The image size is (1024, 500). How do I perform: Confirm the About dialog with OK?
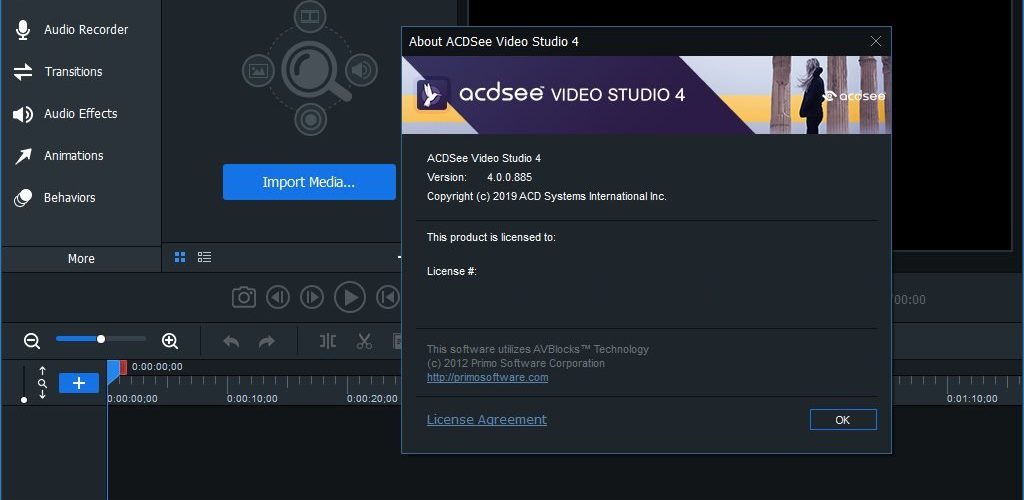click(x=842, y=420)
